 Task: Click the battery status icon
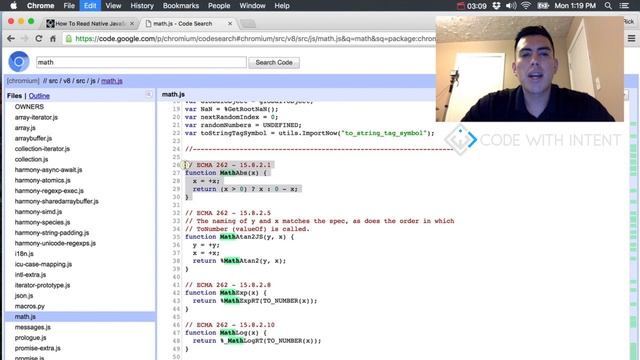coord(542,6)
